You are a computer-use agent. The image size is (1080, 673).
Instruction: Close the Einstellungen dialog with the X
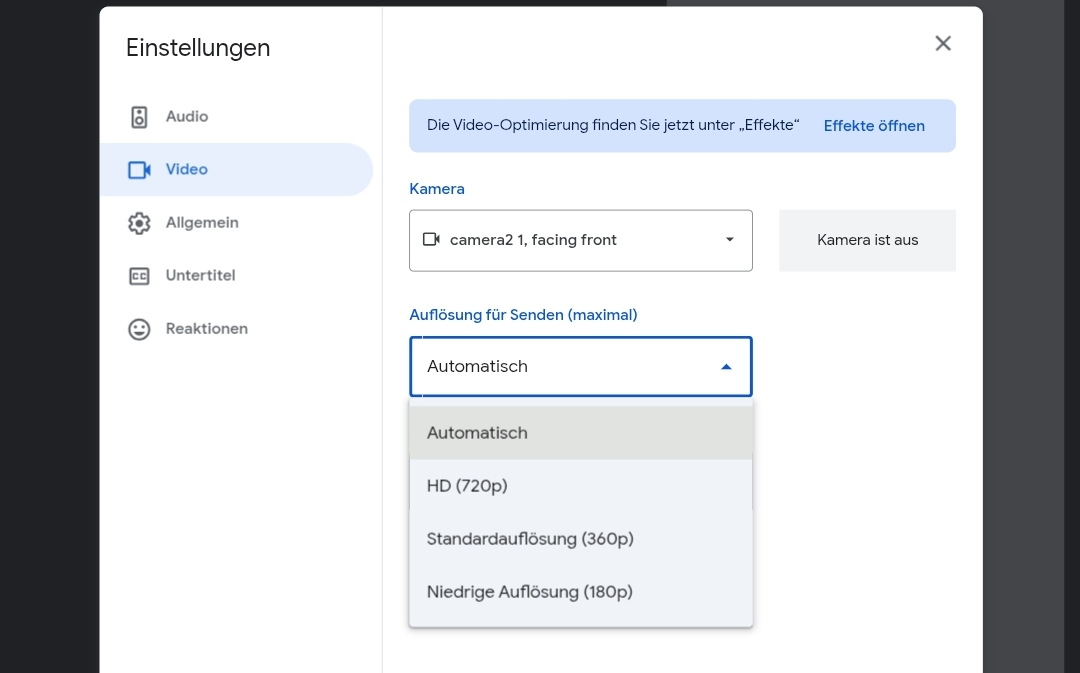click(943, 43)
